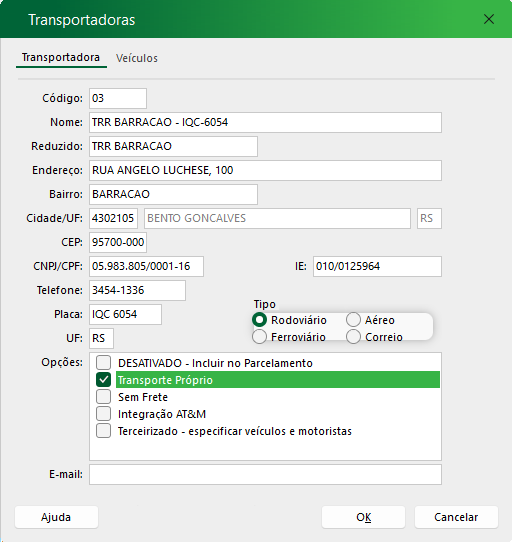Edit the CNPJ/CPF field
512x542 pixels.
(146, 267)
